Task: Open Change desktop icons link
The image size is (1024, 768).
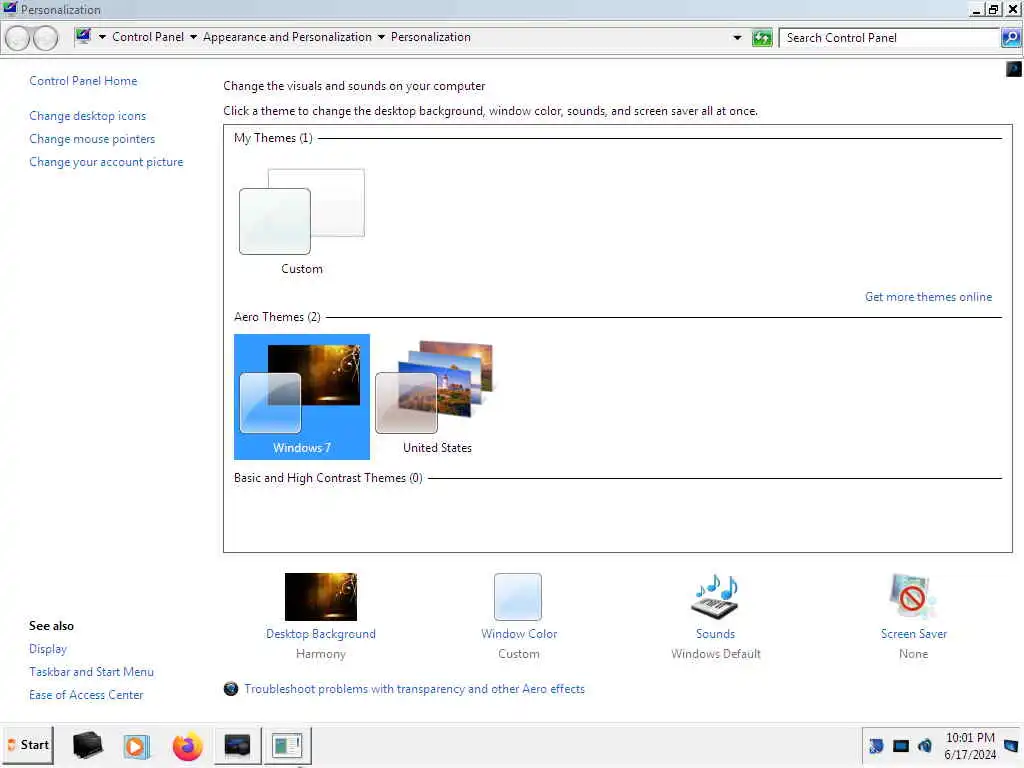Action: [x=88, y=116]
